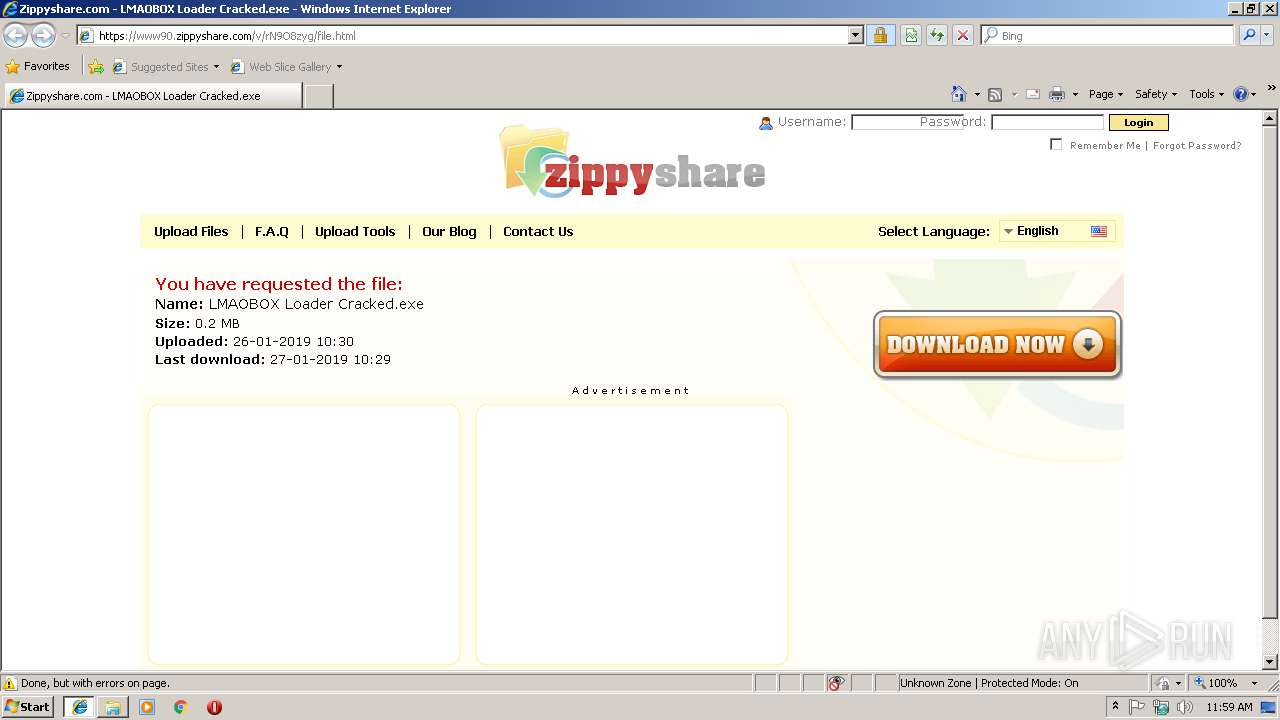Viewport: 1280px width, 720px height.
Task: Expand the toolbar overflow chevron
Action: pyautogui.click(x=1271, y=89)
